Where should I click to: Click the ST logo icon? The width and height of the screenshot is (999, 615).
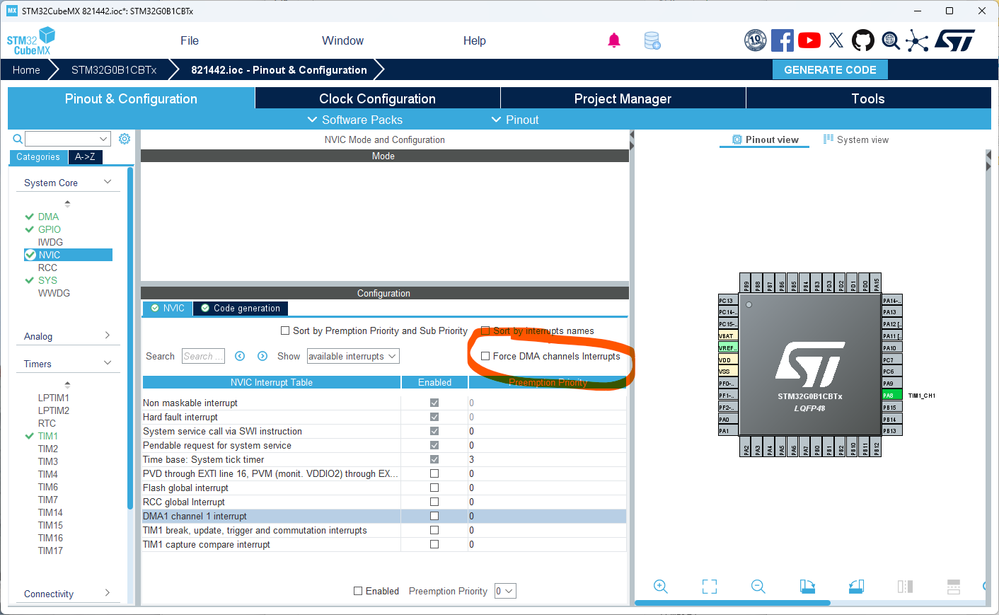[x=954, y=41]
